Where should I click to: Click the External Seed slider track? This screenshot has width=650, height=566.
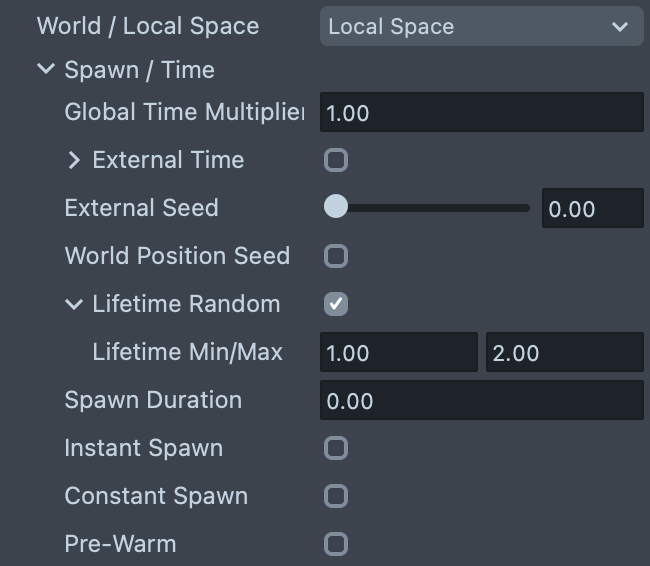pos(440,208)
